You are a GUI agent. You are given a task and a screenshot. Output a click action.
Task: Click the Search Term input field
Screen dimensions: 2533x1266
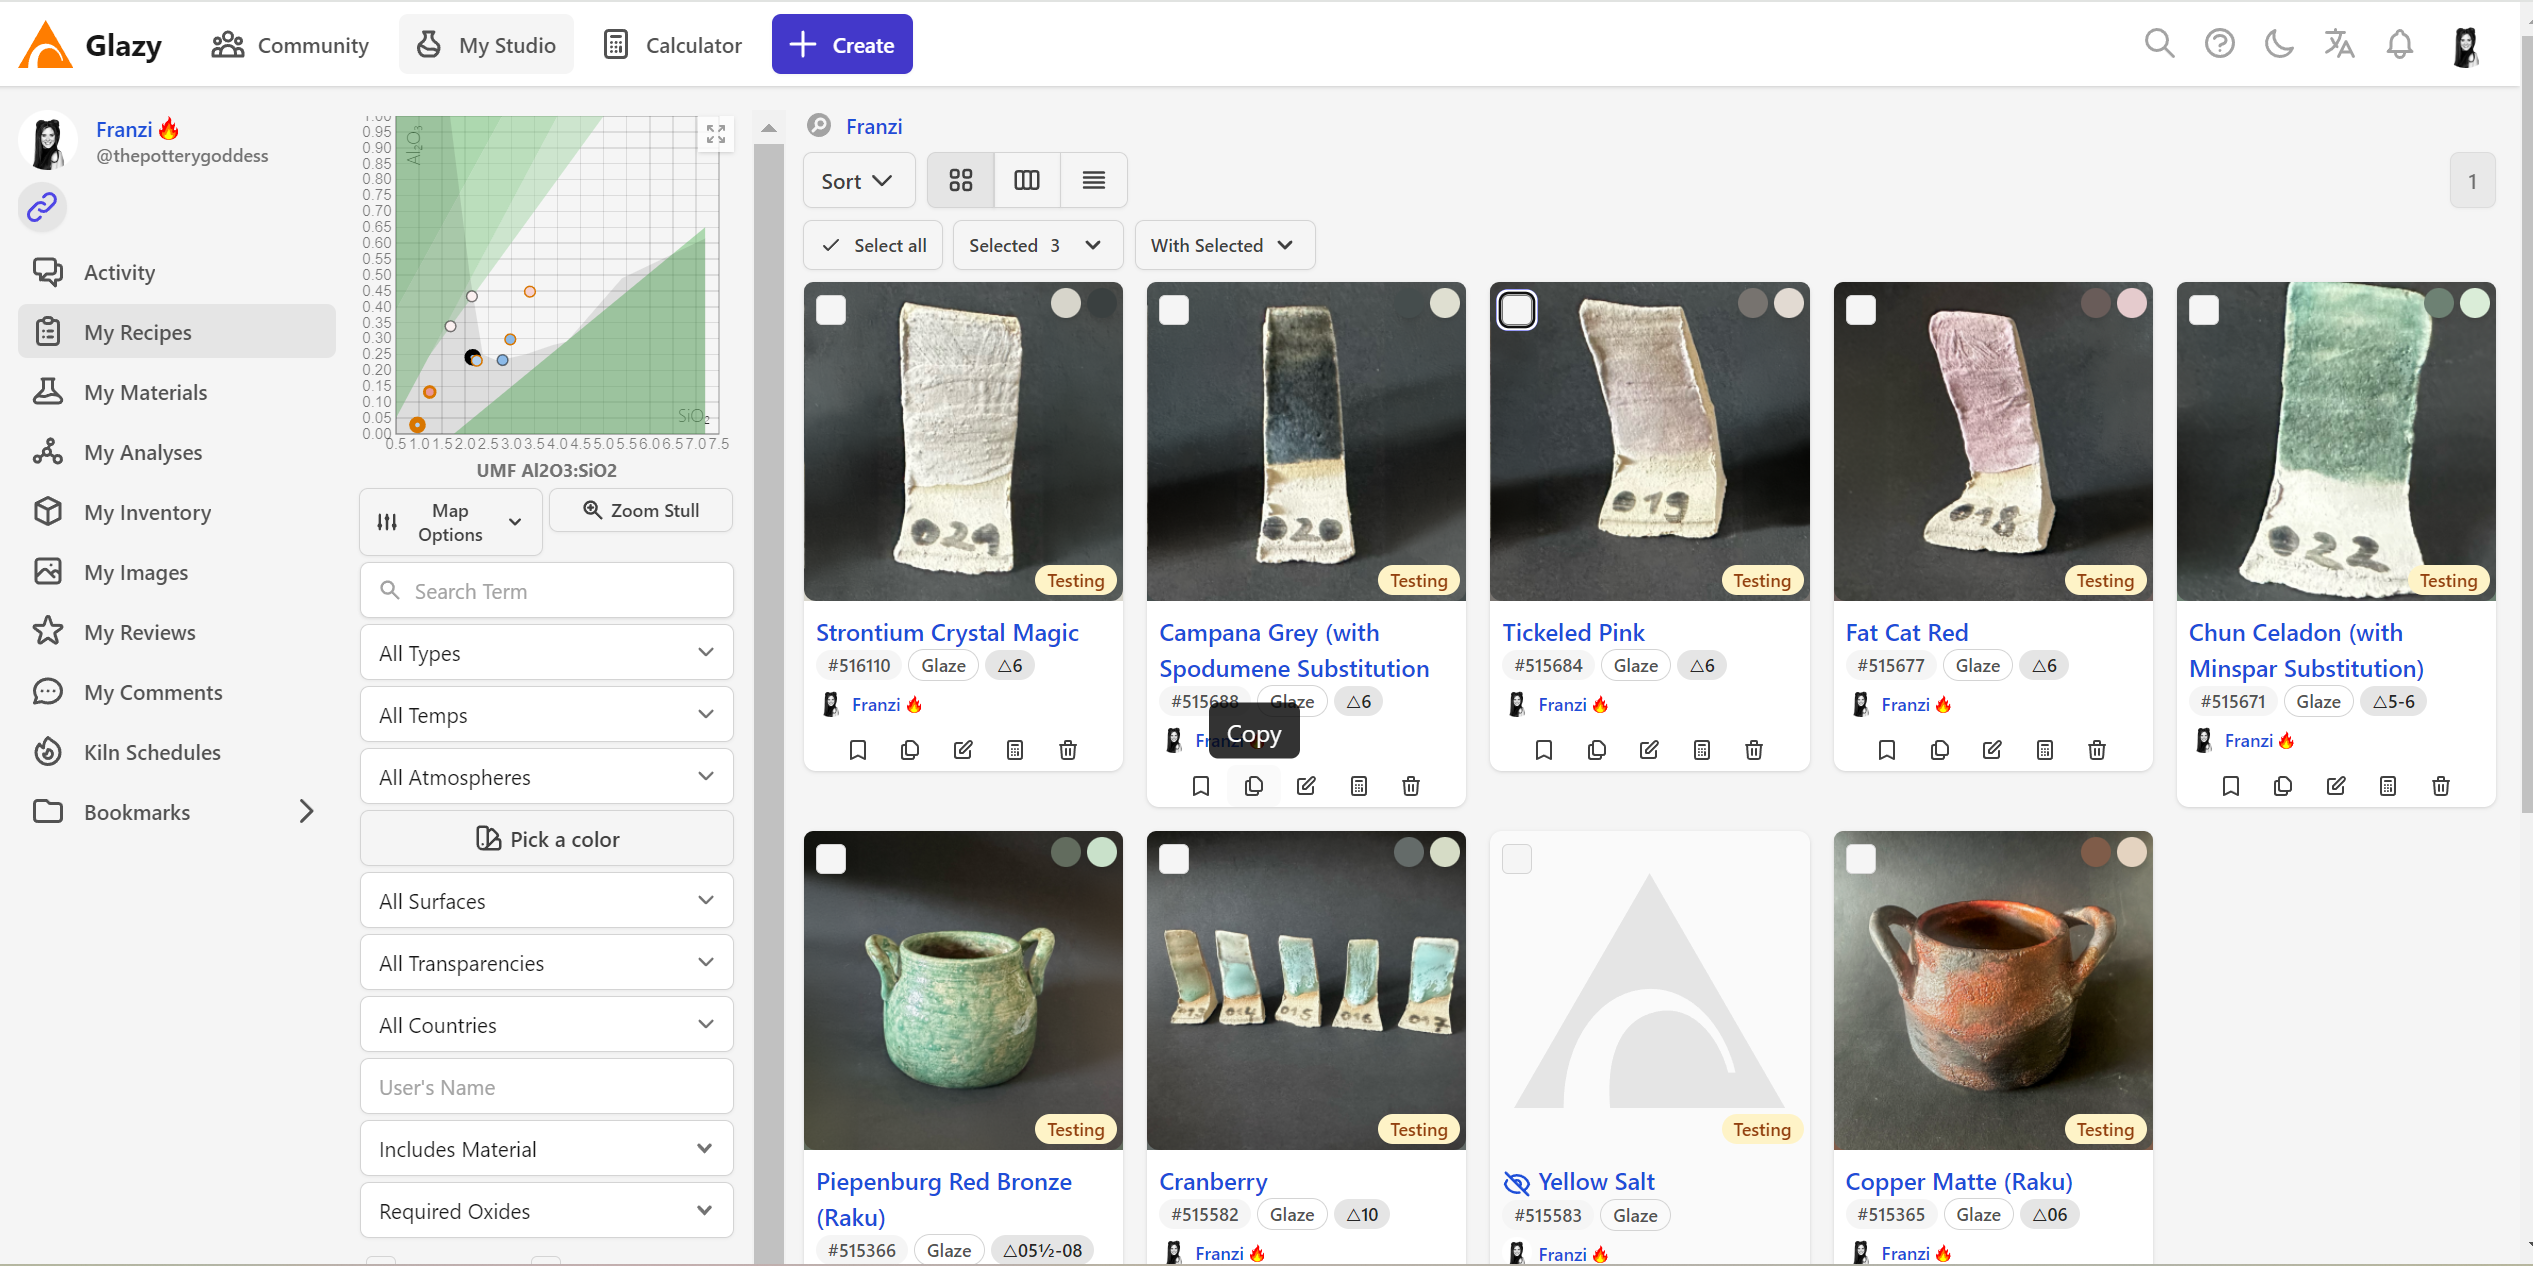click(x=560, y=591)
